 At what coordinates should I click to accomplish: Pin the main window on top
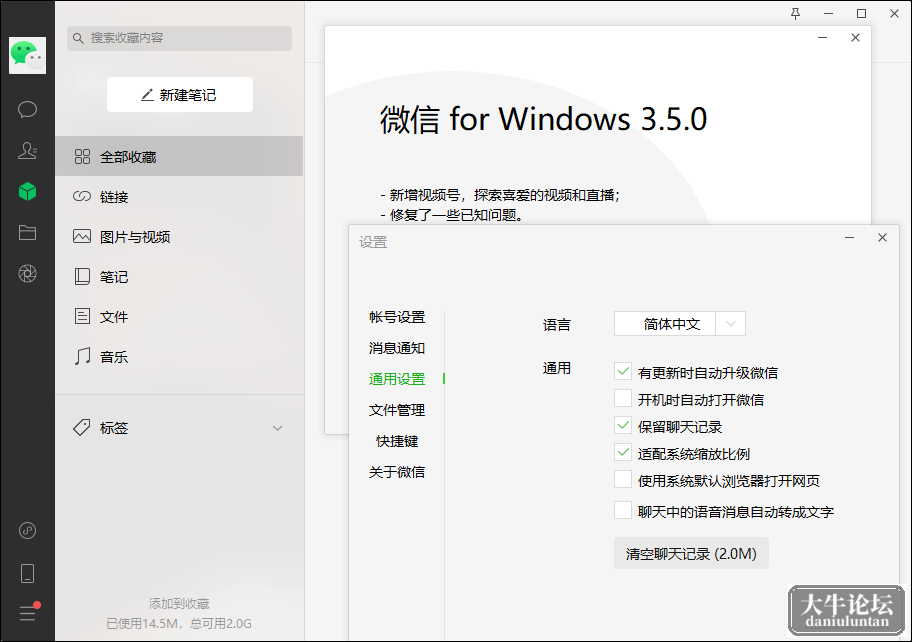tap(796, 13)
